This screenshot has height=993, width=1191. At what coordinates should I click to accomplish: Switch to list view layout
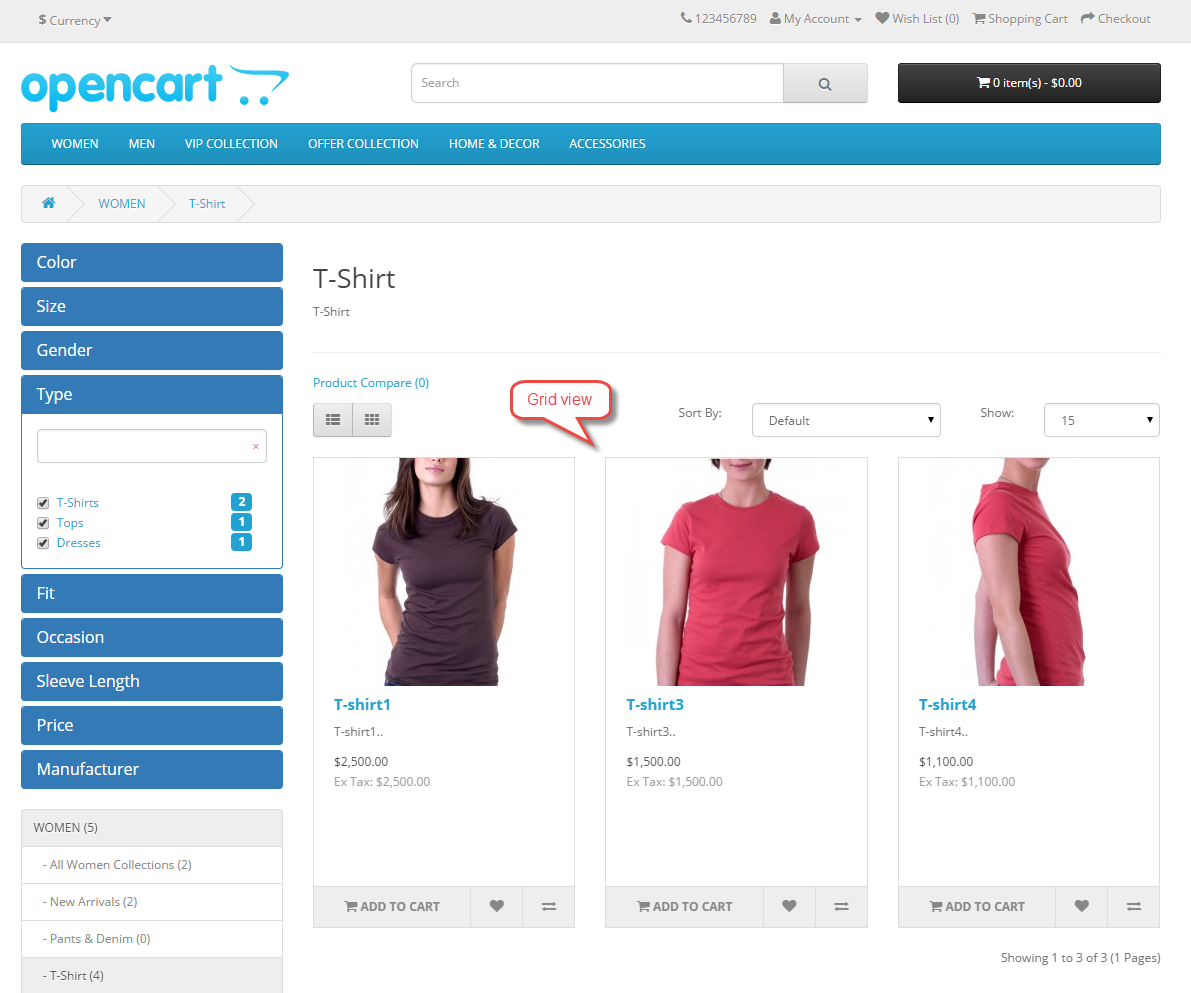[333, 420]
